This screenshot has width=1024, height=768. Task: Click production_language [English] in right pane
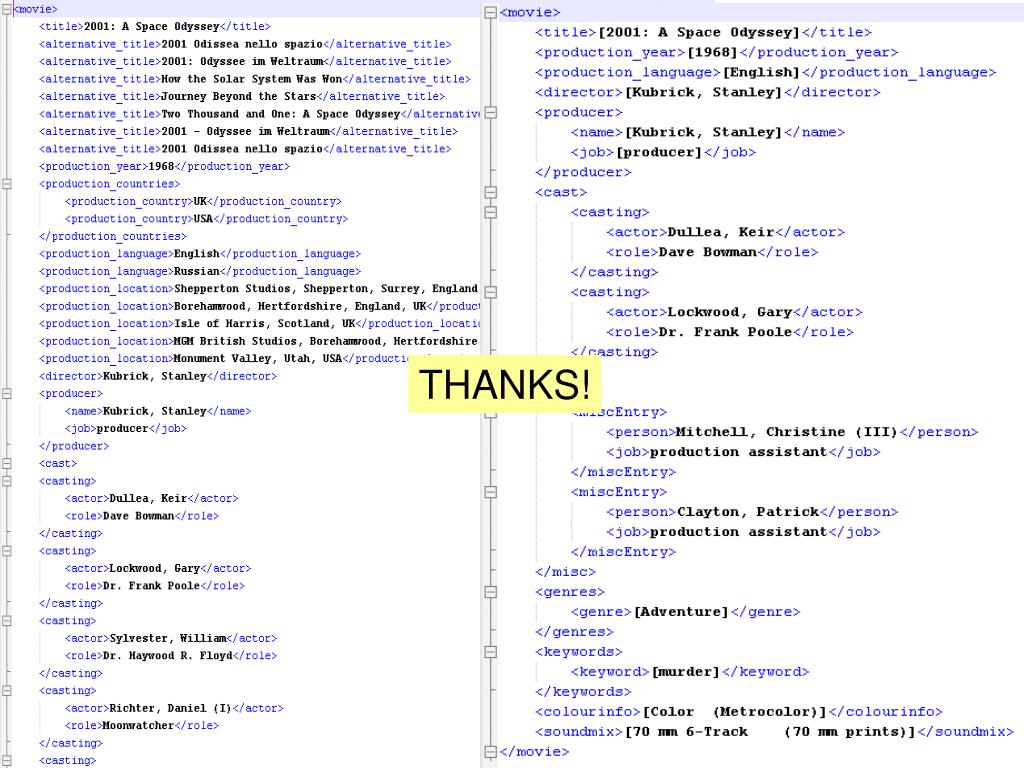tap(765, 72)
